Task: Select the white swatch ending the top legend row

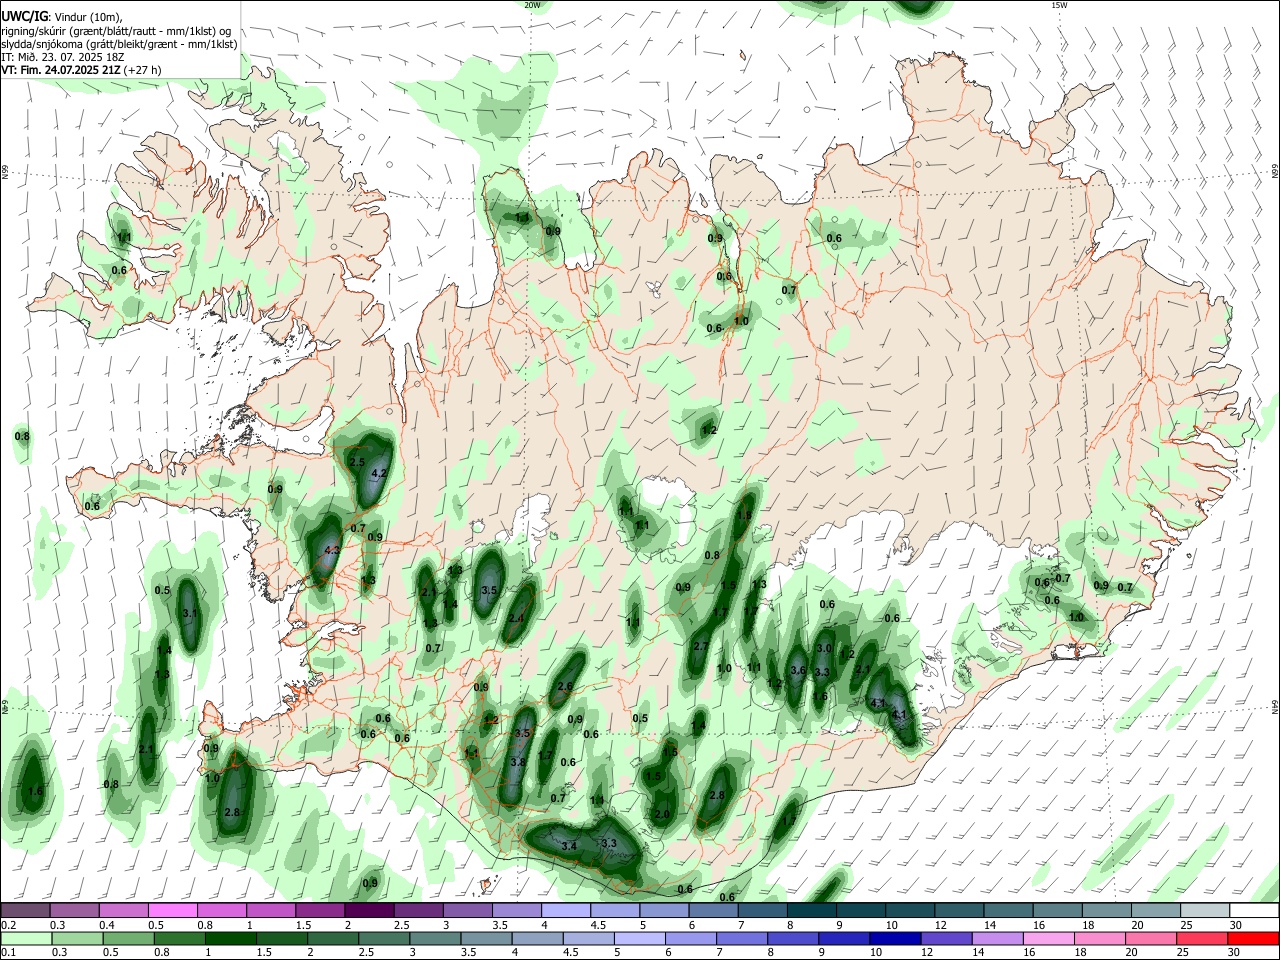Action: tap(1254, 911)
